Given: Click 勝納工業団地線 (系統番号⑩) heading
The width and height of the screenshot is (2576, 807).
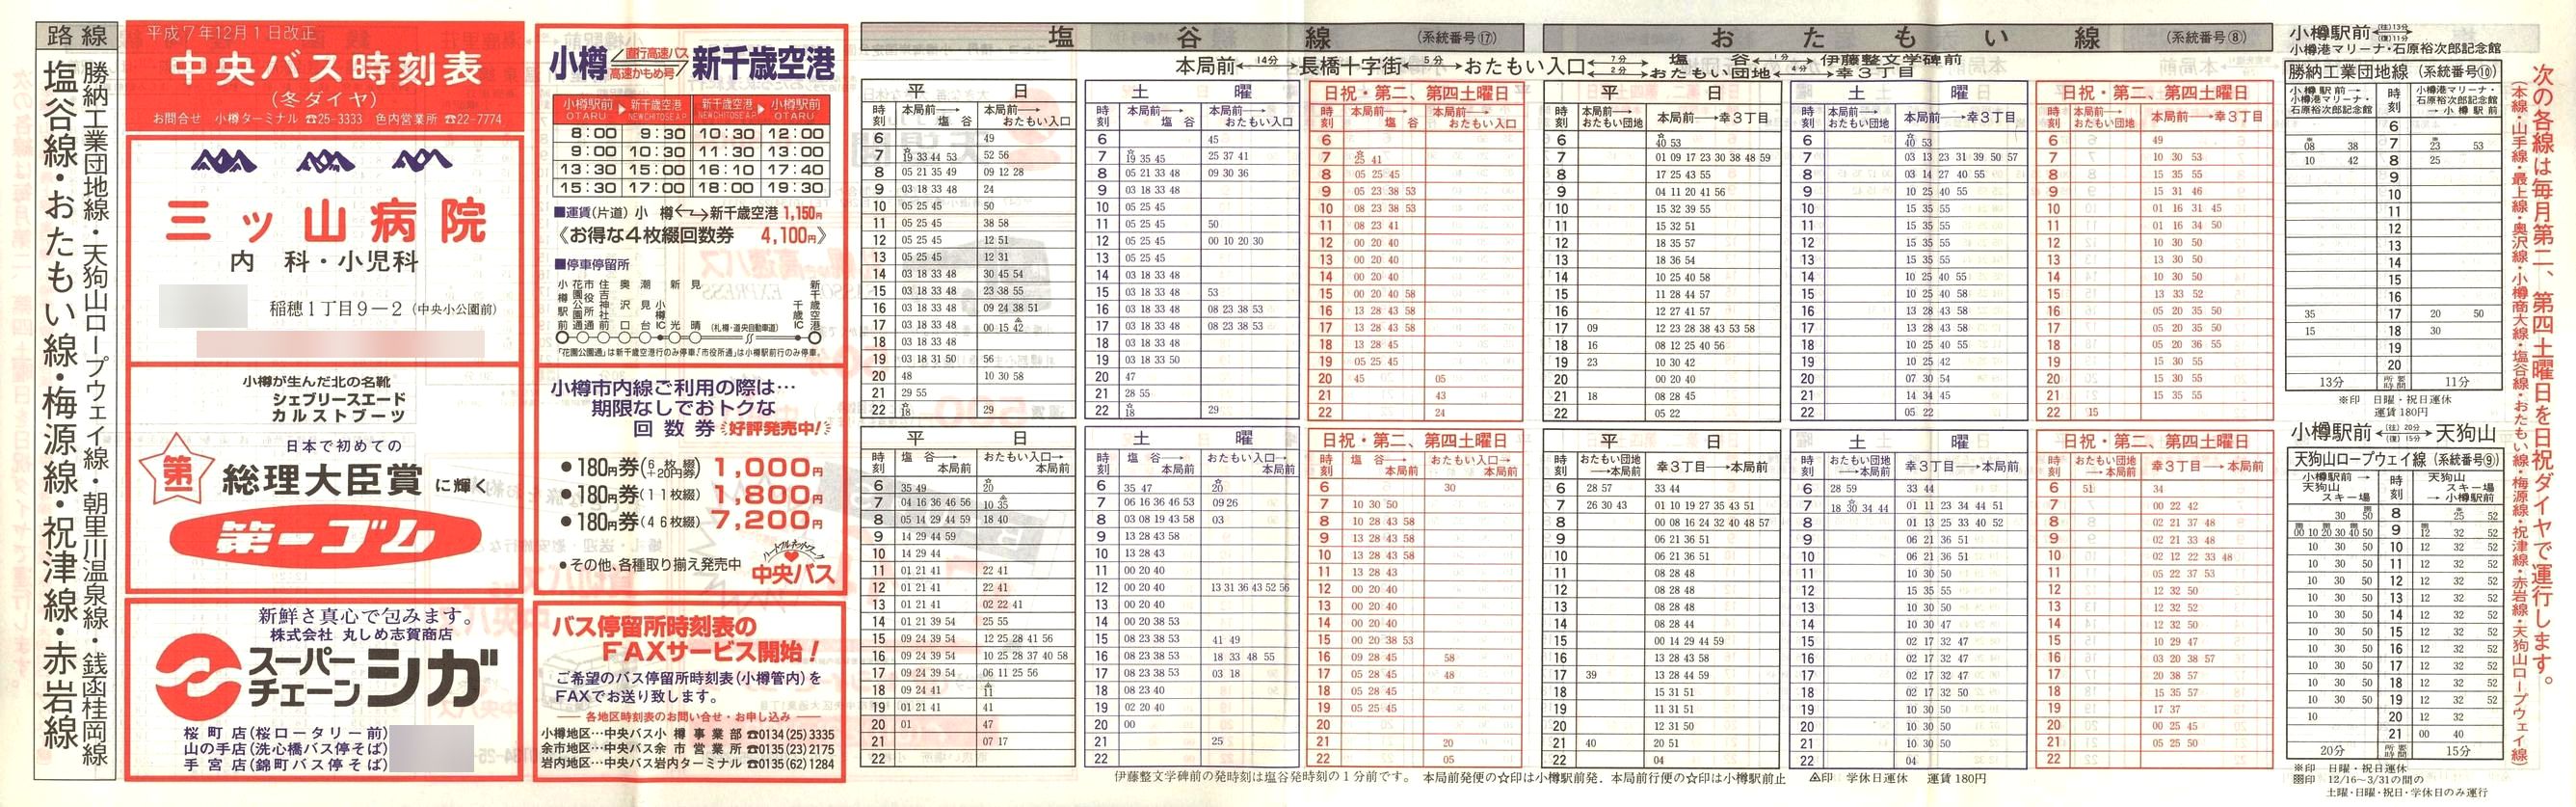Looking at the screenshot, I should 2392,72.
